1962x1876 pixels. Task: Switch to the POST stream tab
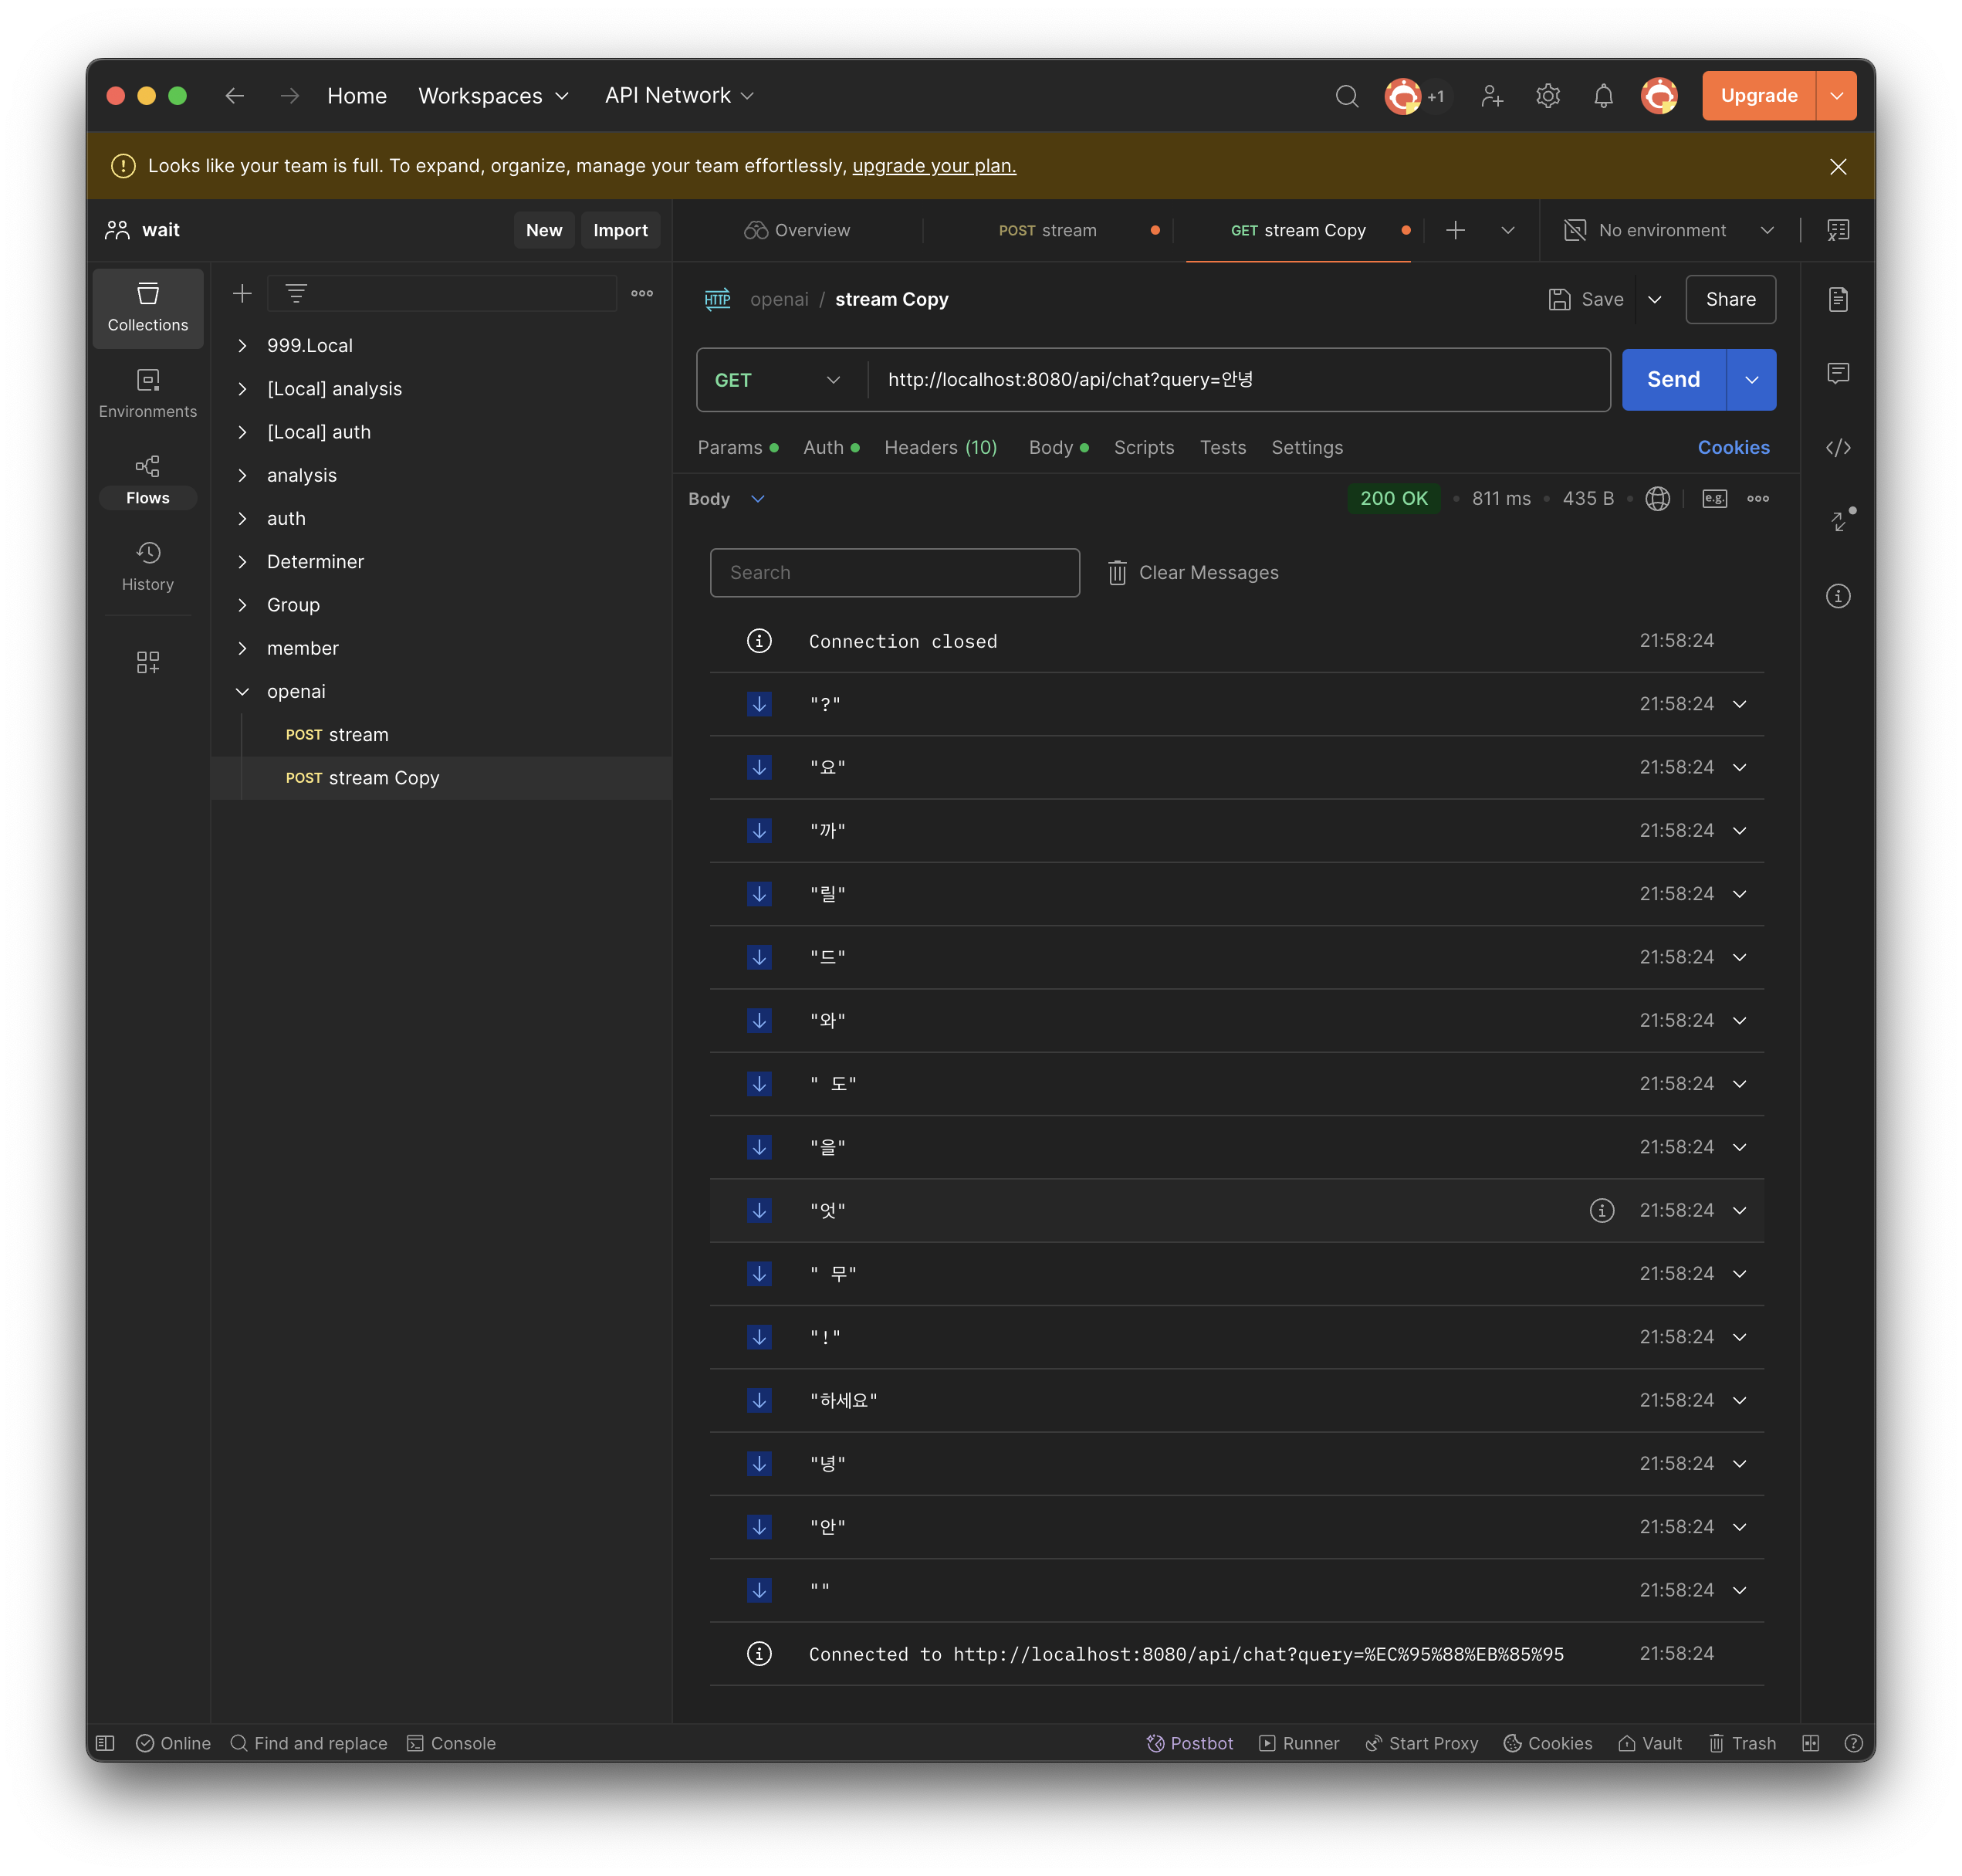point(1047,231)
